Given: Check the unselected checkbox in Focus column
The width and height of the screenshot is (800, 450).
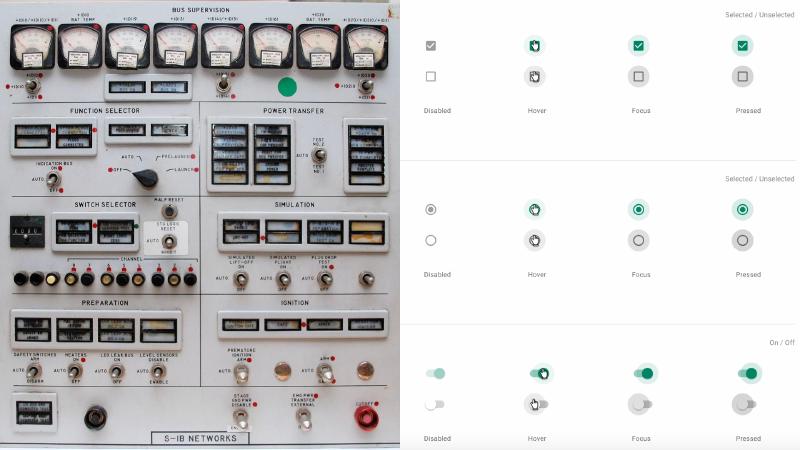Looking at the screenshot, I should pyautogui.click(x=638, y=76).
